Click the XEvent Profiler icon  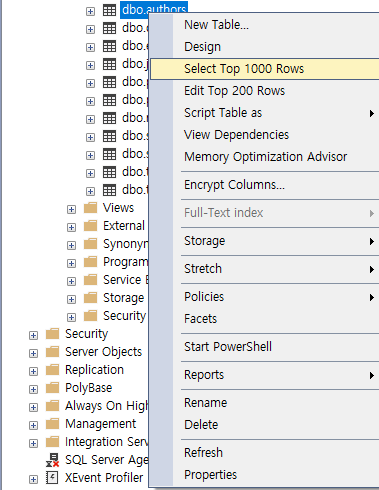click(52, 478)
